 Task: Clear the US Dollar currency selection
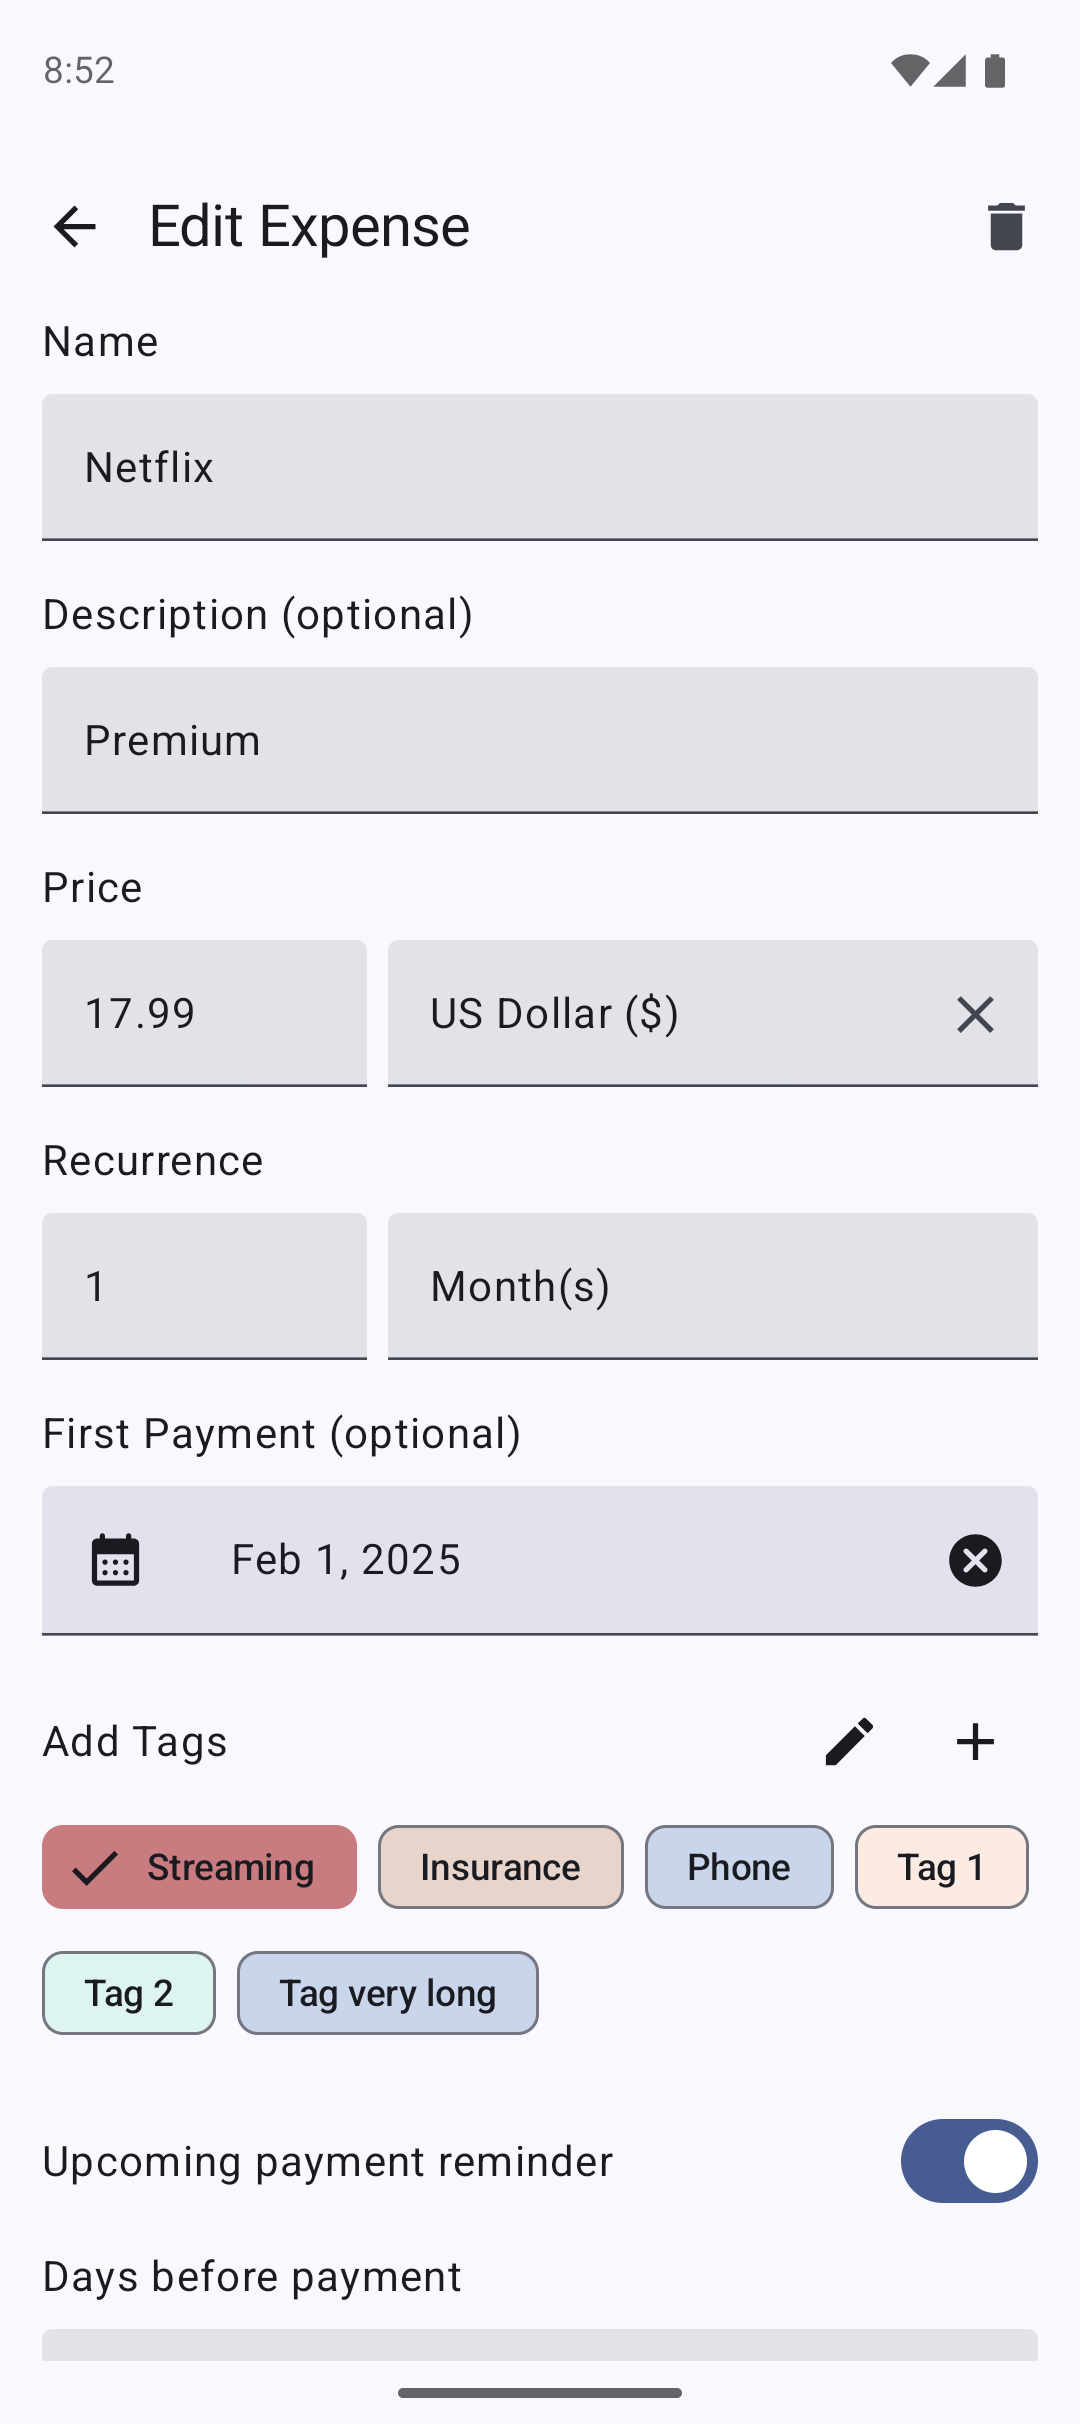pyautogui.click(x=975, y=1014)
